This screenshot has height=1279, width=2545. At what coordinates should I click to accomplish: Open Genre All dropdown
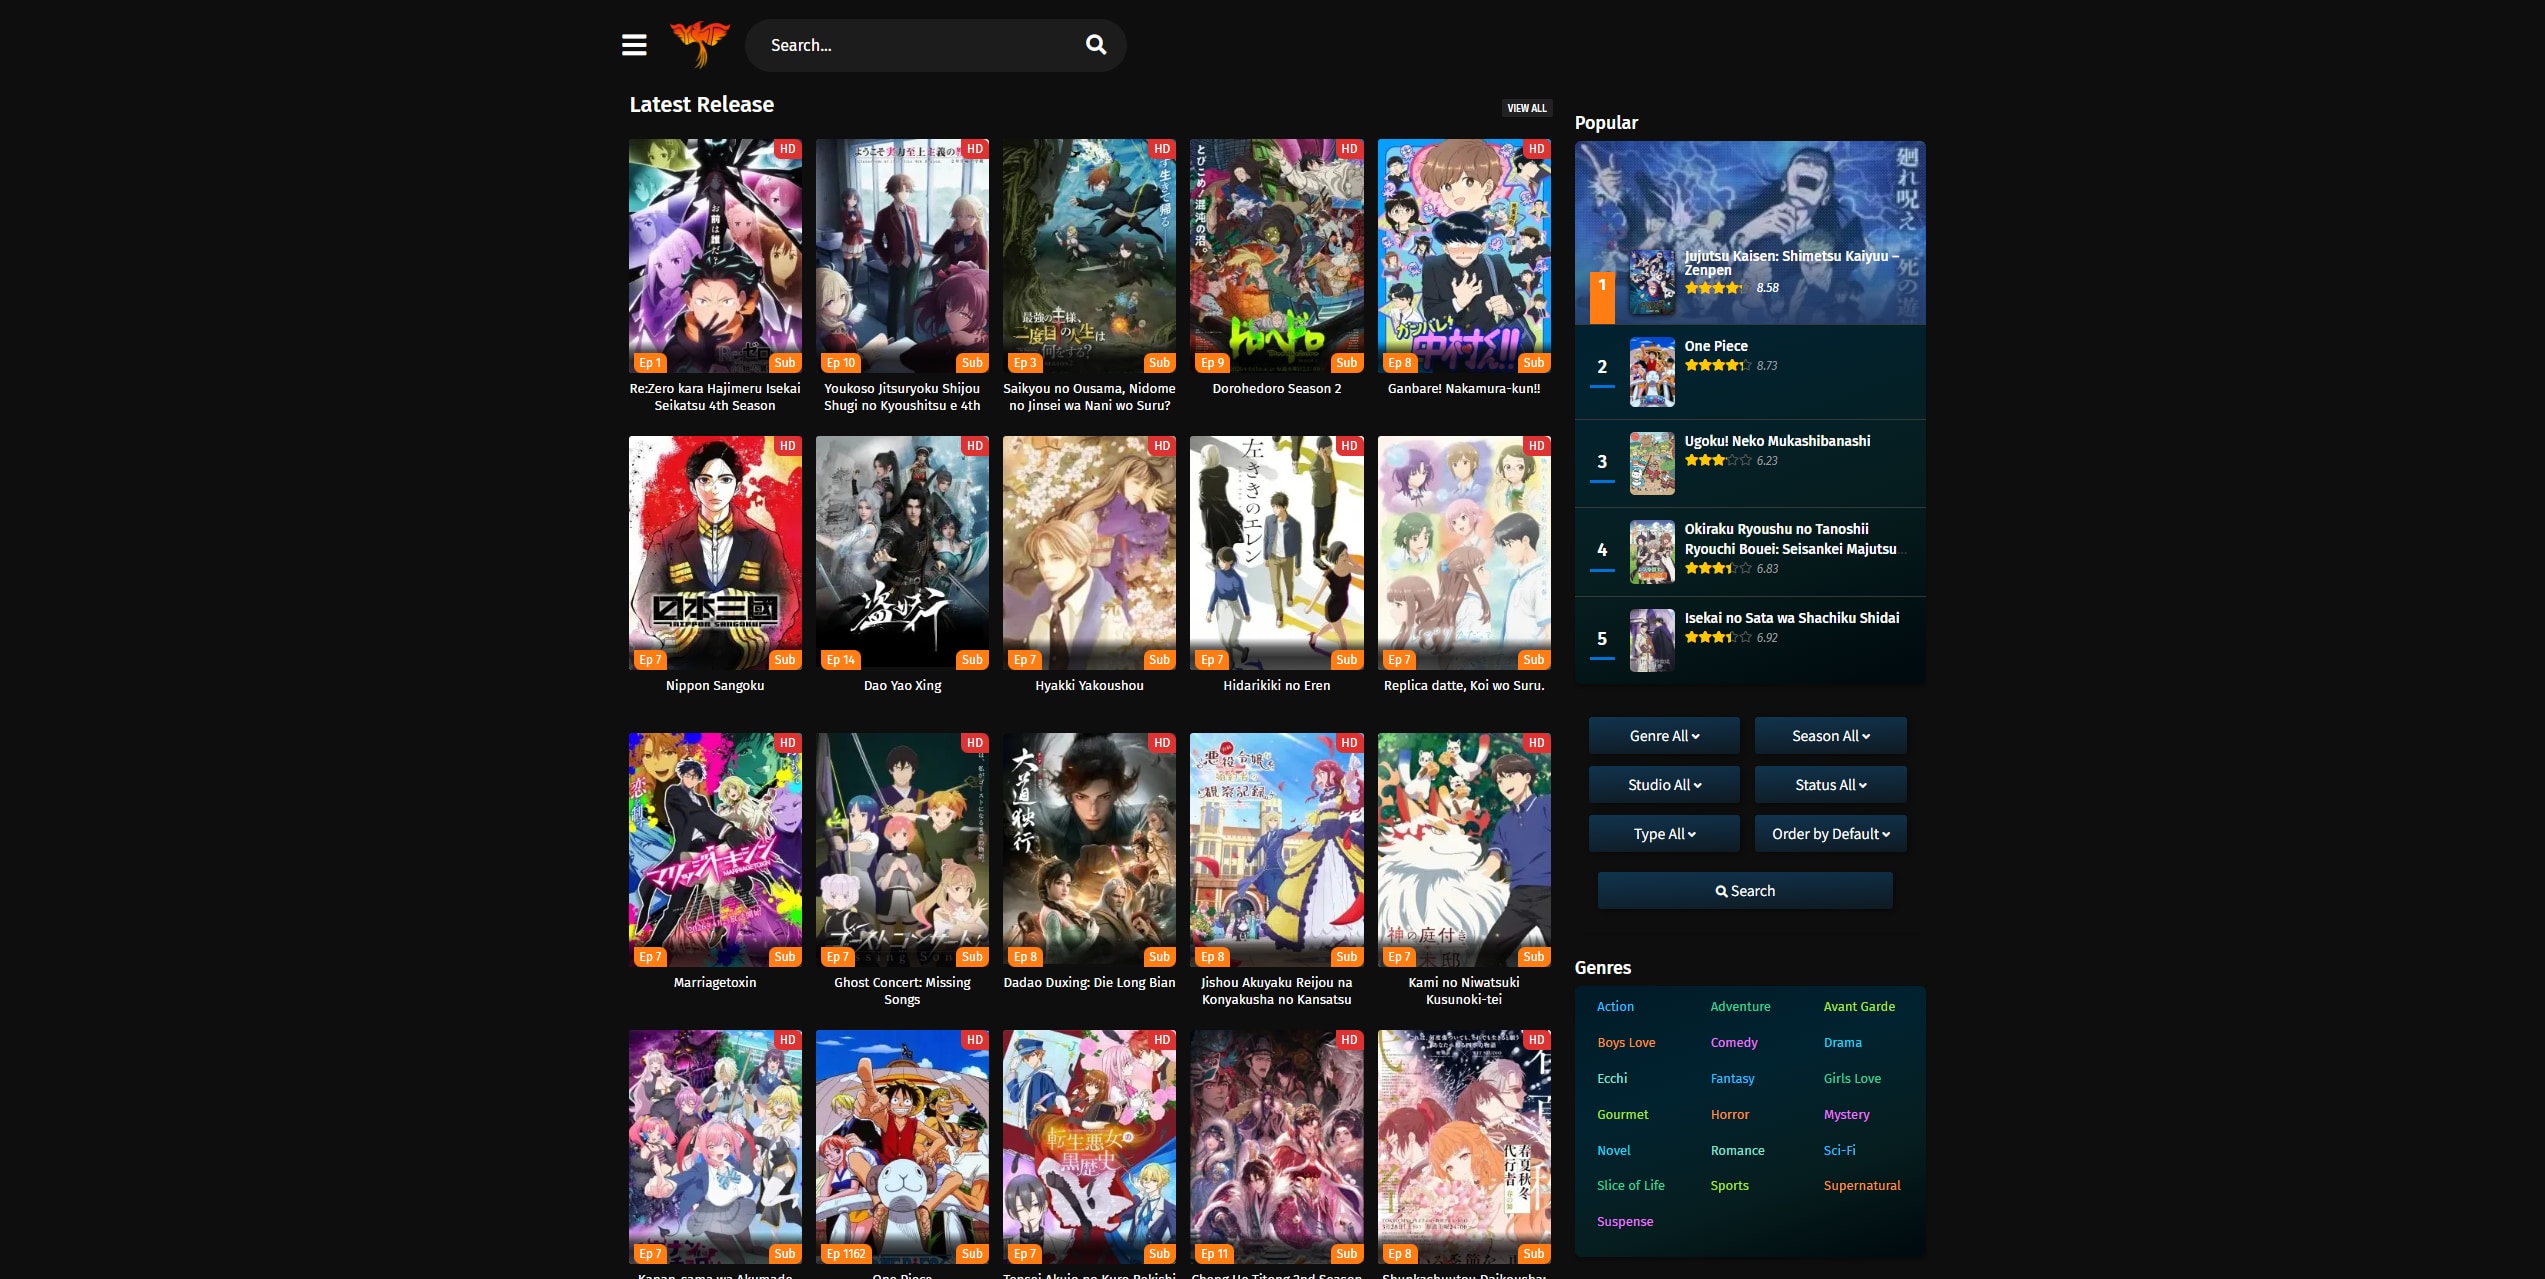pos(1664,736)
